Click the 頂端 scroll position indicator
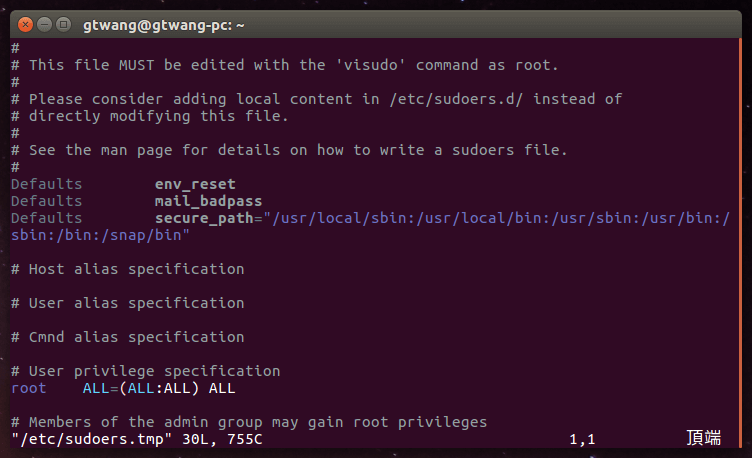752x458 pixels. (x=703, y=438)
